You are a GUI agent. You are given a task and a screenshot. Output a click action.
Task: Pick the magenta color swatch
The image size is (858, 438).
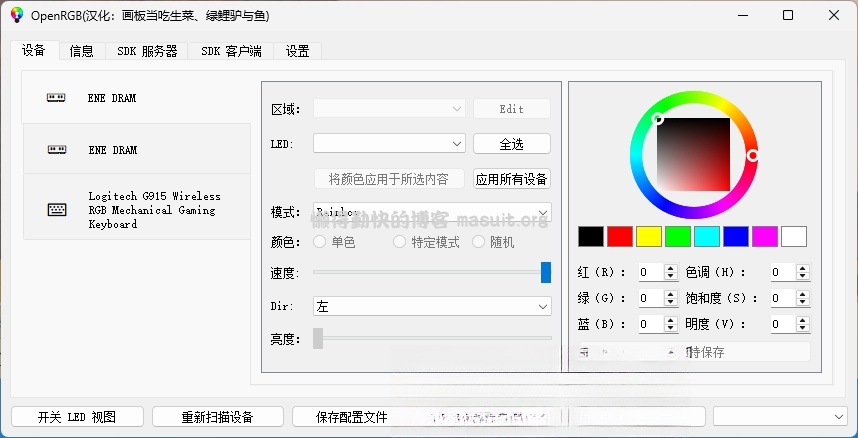pos(765,237)
